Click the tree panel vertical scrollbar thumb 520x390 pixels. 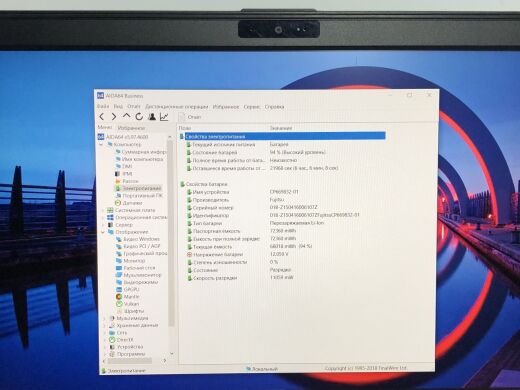171,233
